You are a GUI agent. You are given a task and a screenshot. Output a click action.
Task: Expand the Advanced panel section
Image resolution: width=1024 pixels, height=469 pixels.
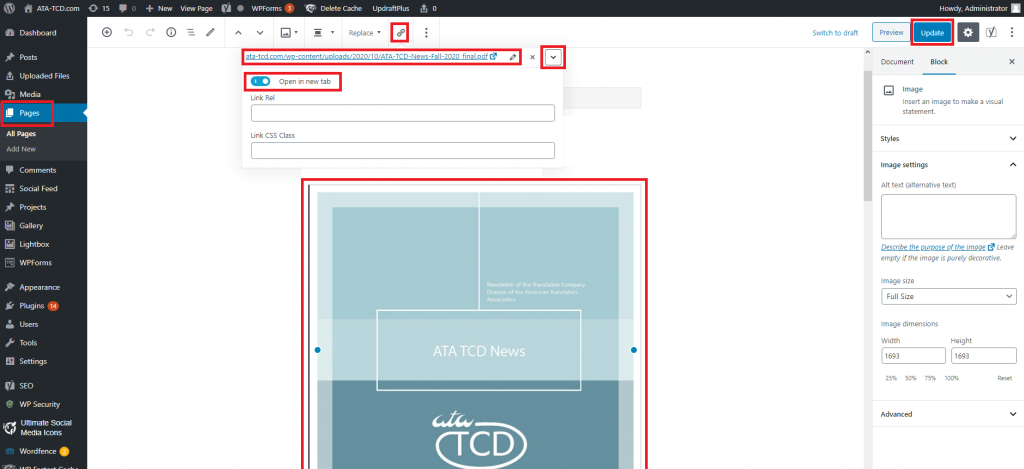(948, 414)
